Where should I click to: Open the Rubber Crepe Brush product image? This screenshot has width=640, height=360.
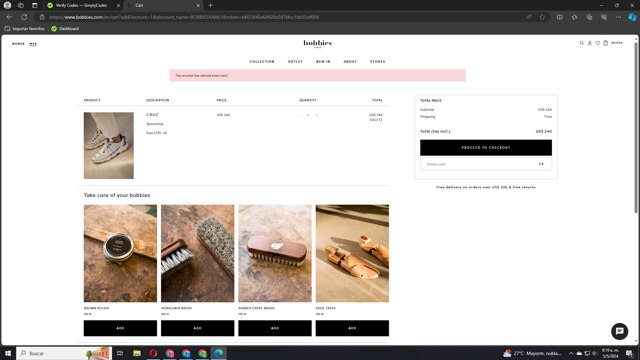pos(275,253)
